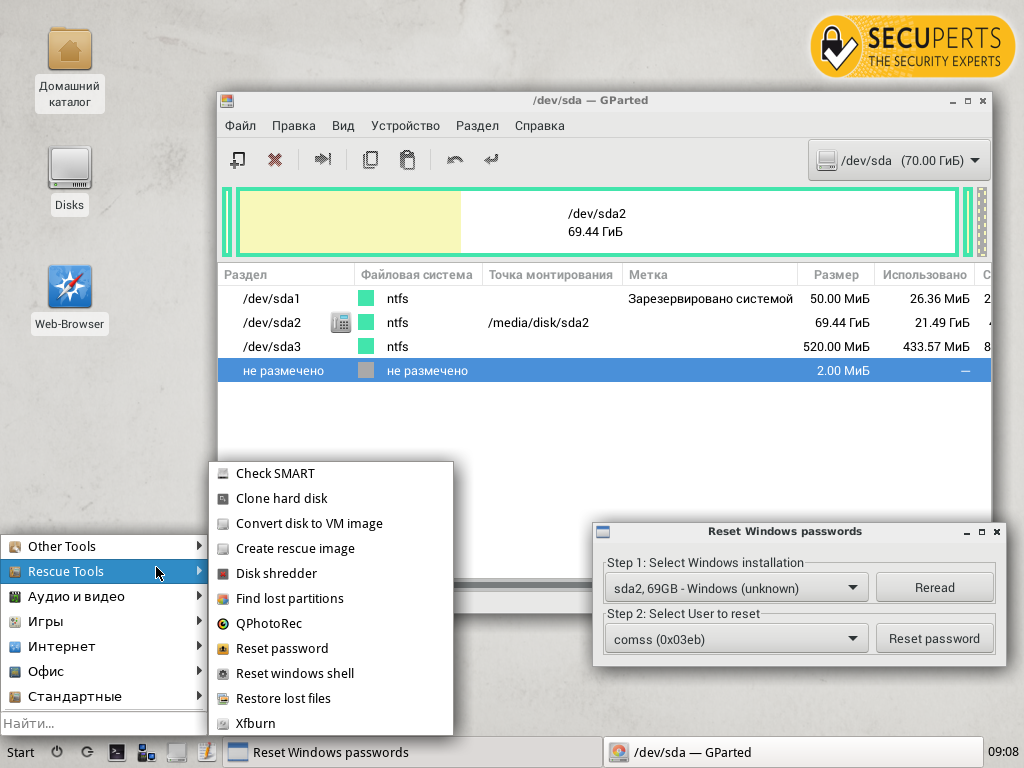Open the Устройство menu in GParted

click(x=406, y=126)
